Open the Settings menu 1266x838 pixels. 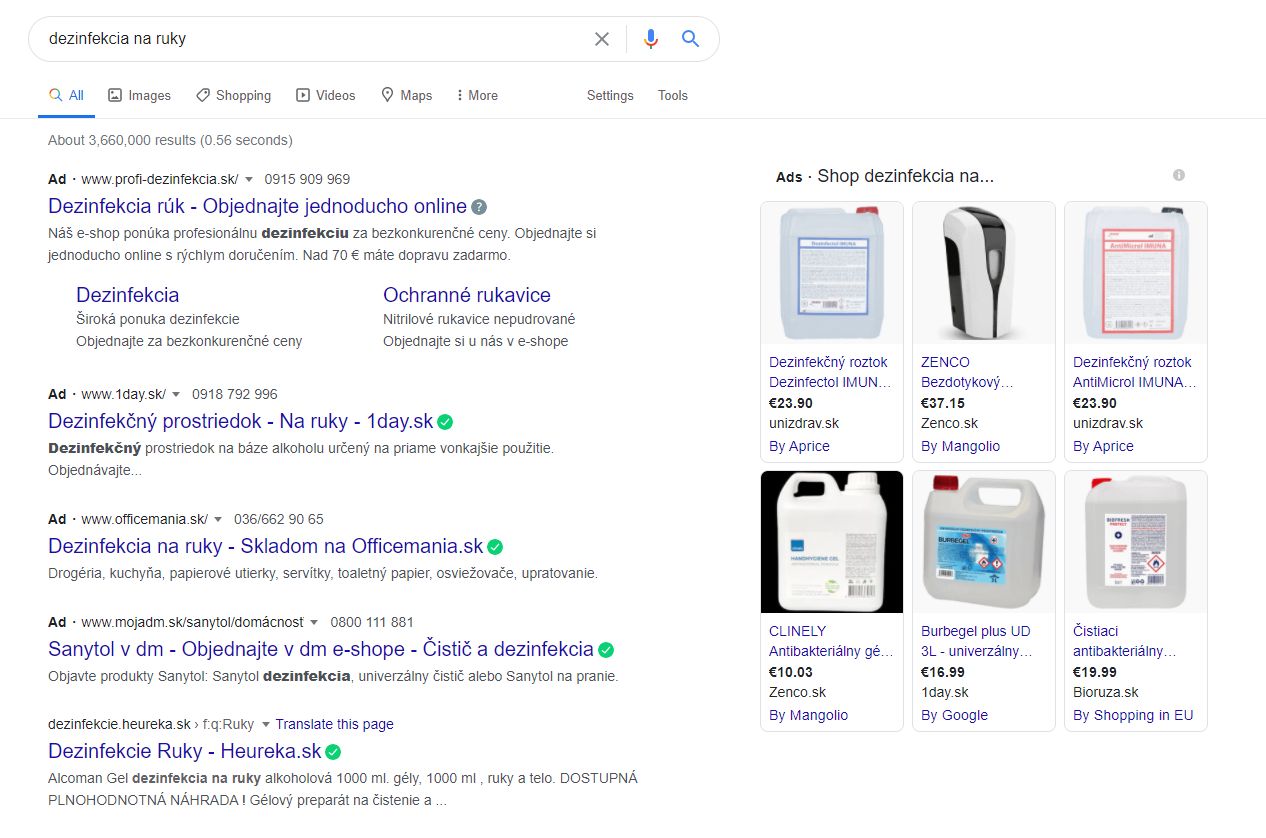click(x=610, y=95)
